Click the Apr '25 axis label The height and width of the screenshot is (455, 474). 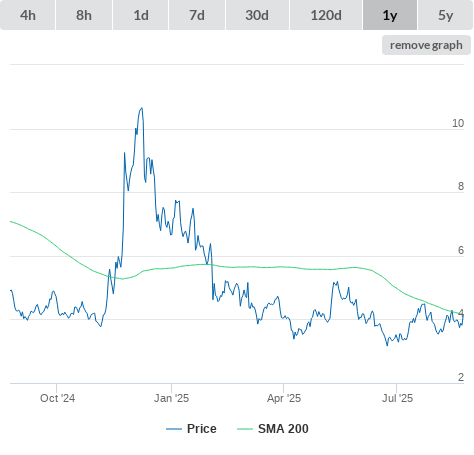tap(284, 398)
